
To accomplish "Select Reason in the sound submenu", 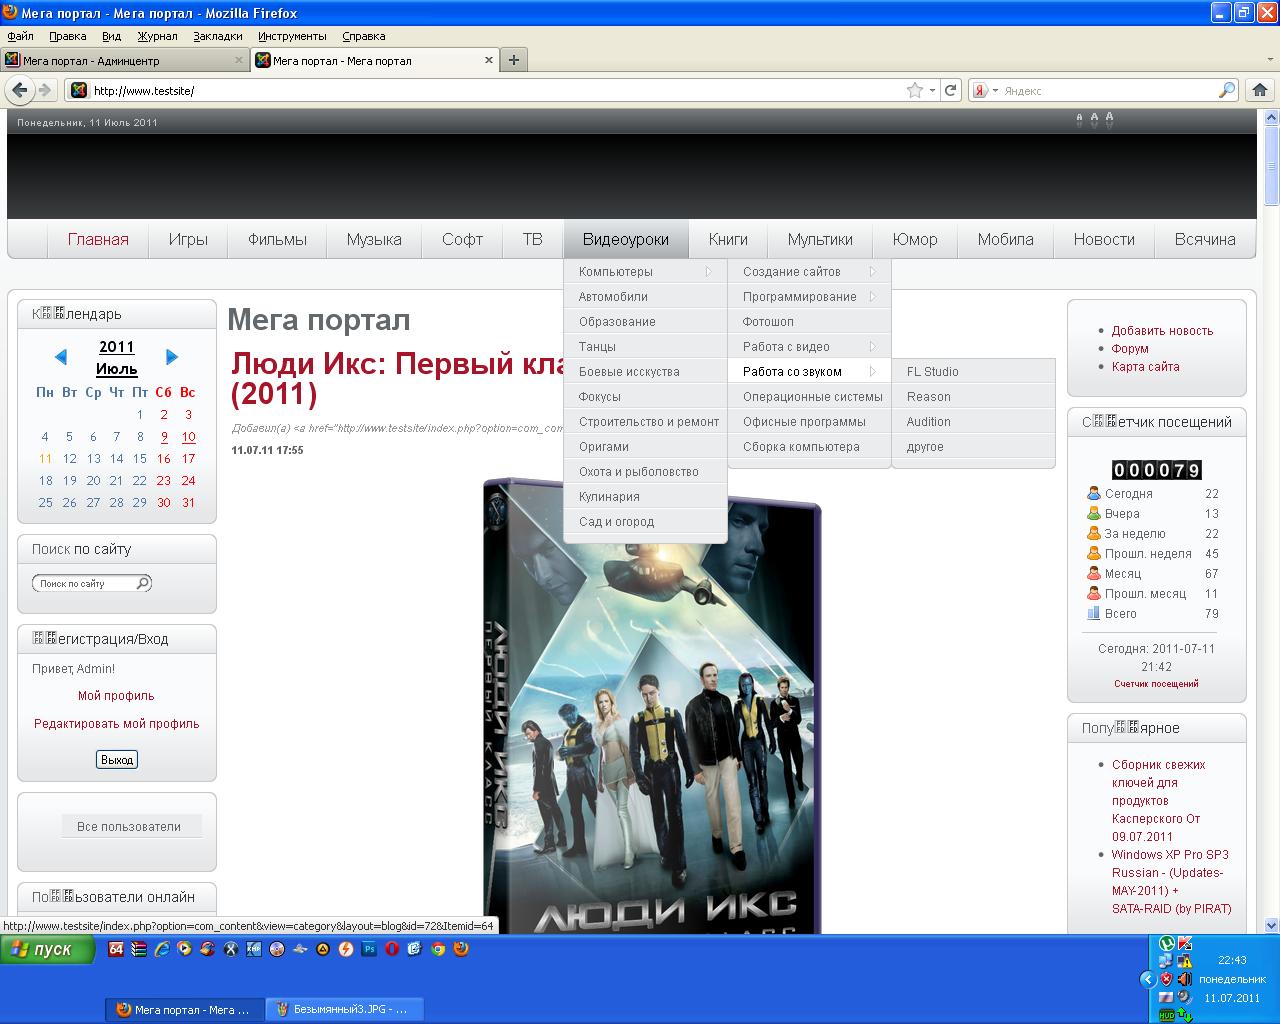I will tap(973, 397).
